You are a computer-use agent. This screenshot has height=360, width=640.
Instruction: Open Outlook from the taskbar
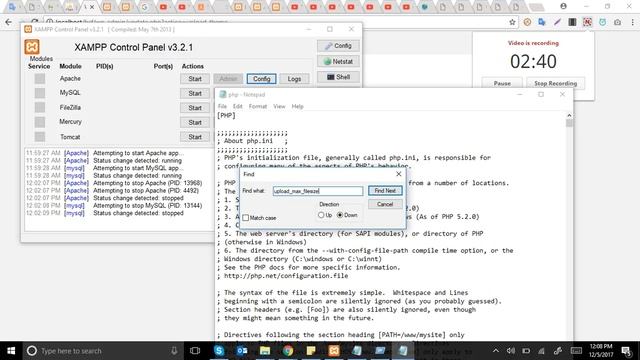242,351
